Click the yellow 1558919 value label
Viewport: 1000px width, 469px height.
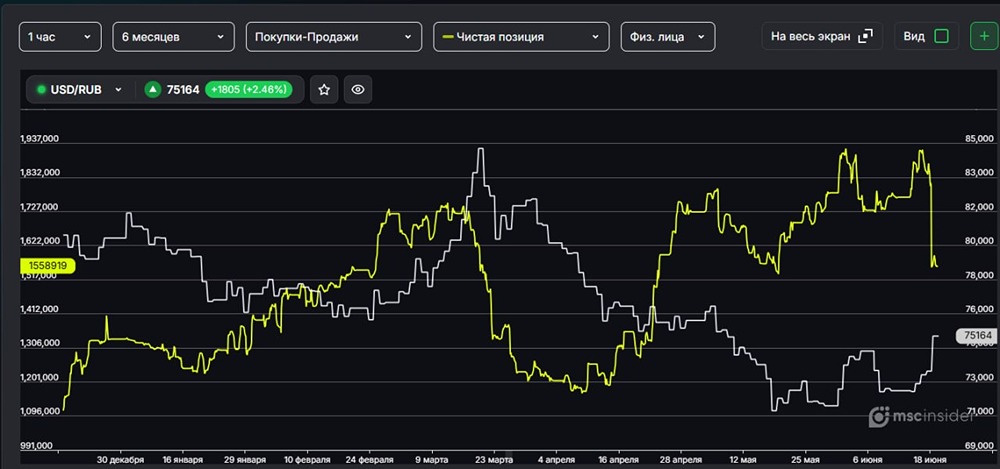48,265
